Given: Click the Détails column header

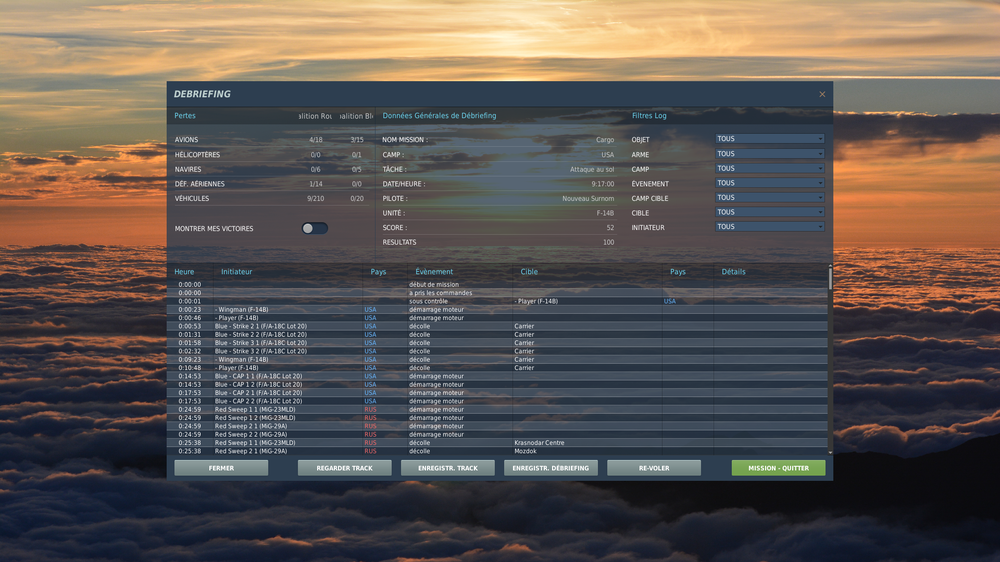Looking at the screenshot, I should (x=733, y=272).
